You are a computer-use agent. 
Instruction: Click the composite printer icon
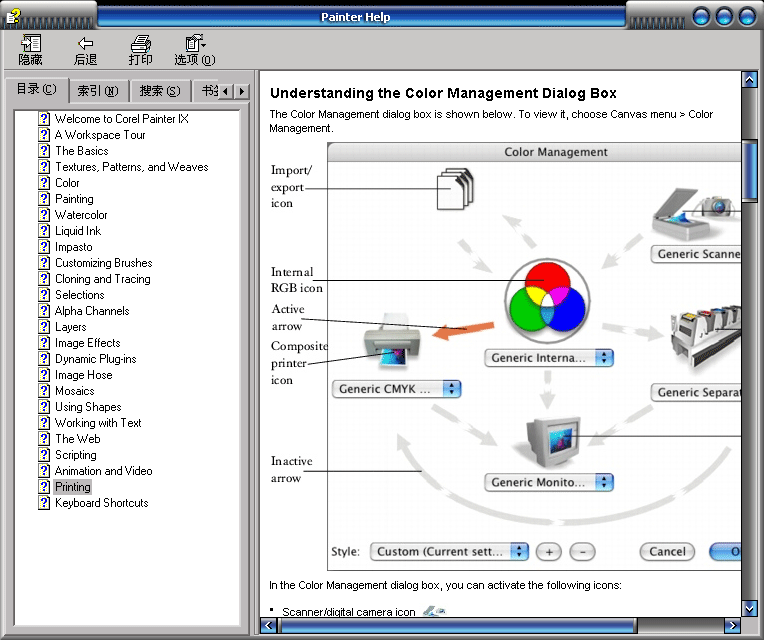pos(392,341)
